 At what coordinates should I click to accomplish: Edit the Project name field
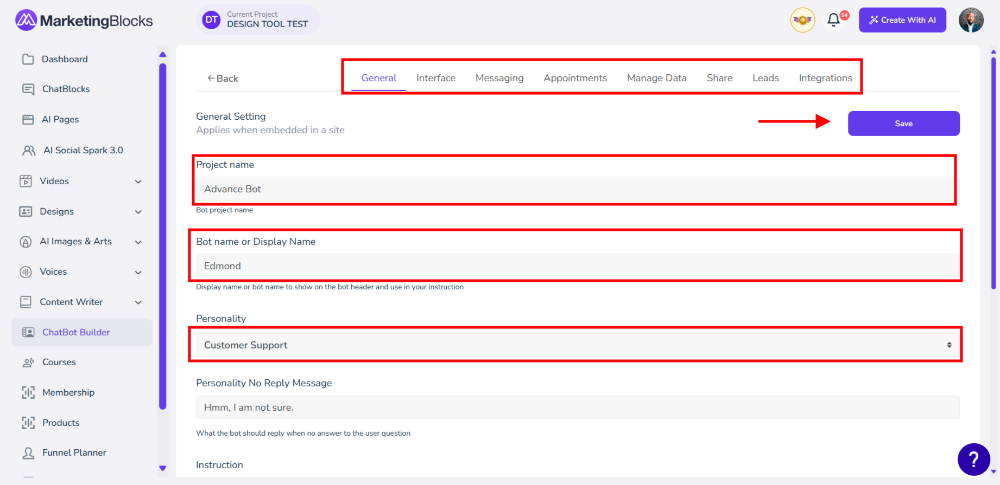click(577, 189)
